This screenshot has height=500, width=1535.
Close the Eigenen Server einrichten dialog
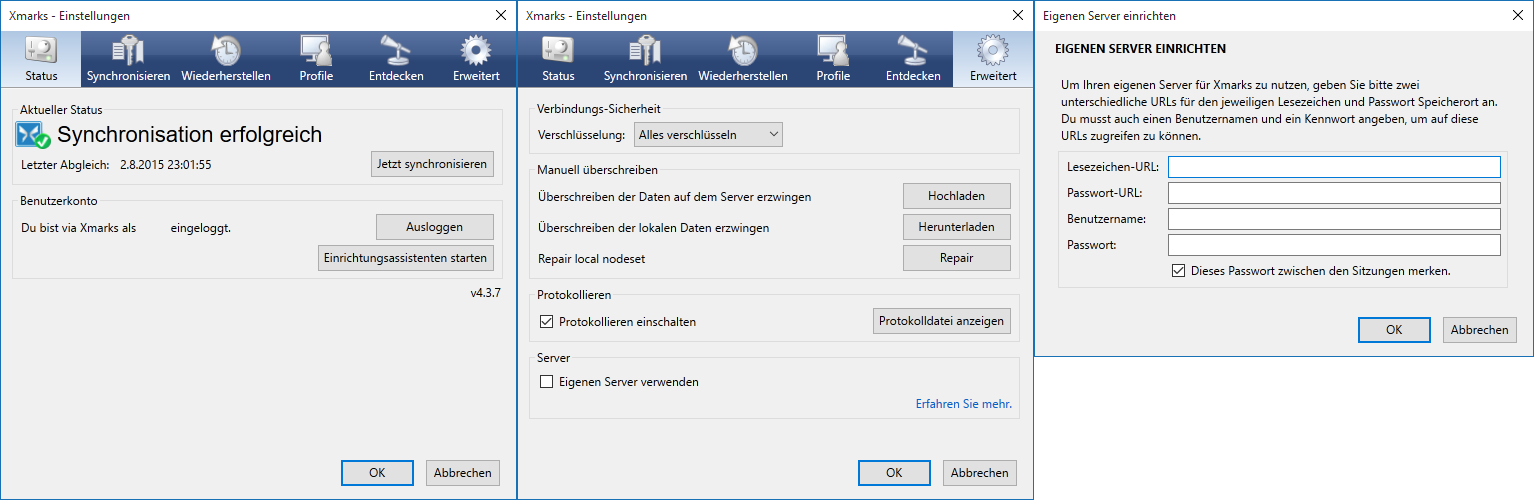point(1517,15)
